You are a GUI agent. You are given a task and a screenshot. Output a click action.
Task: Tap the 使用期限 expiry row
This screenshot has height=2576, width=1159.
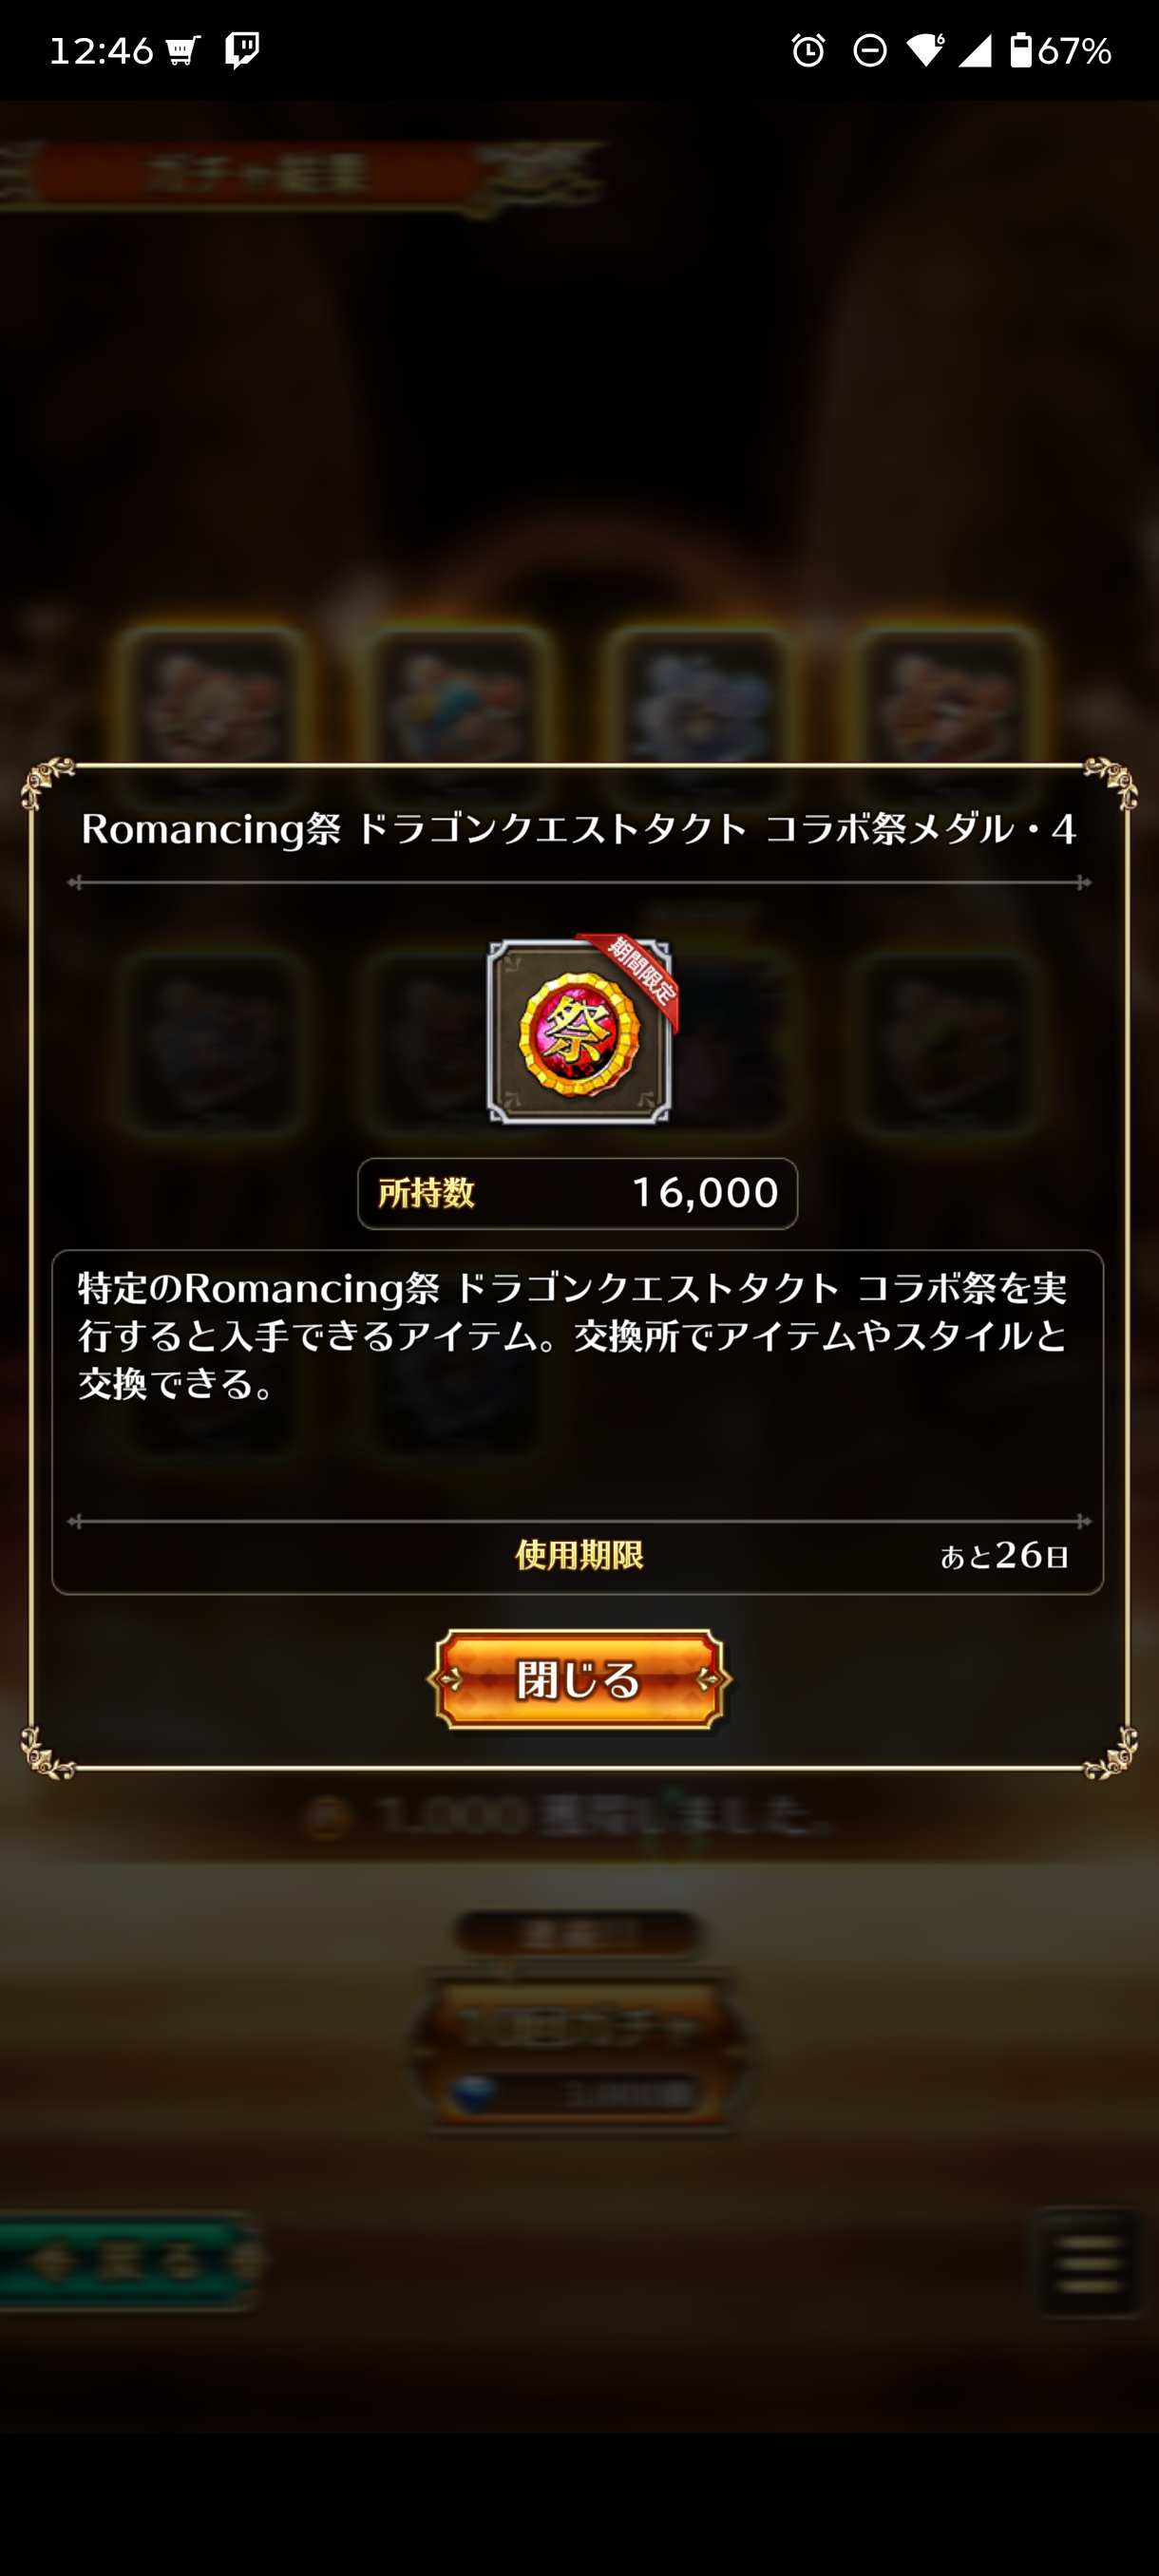click(x=577, y=1556)
